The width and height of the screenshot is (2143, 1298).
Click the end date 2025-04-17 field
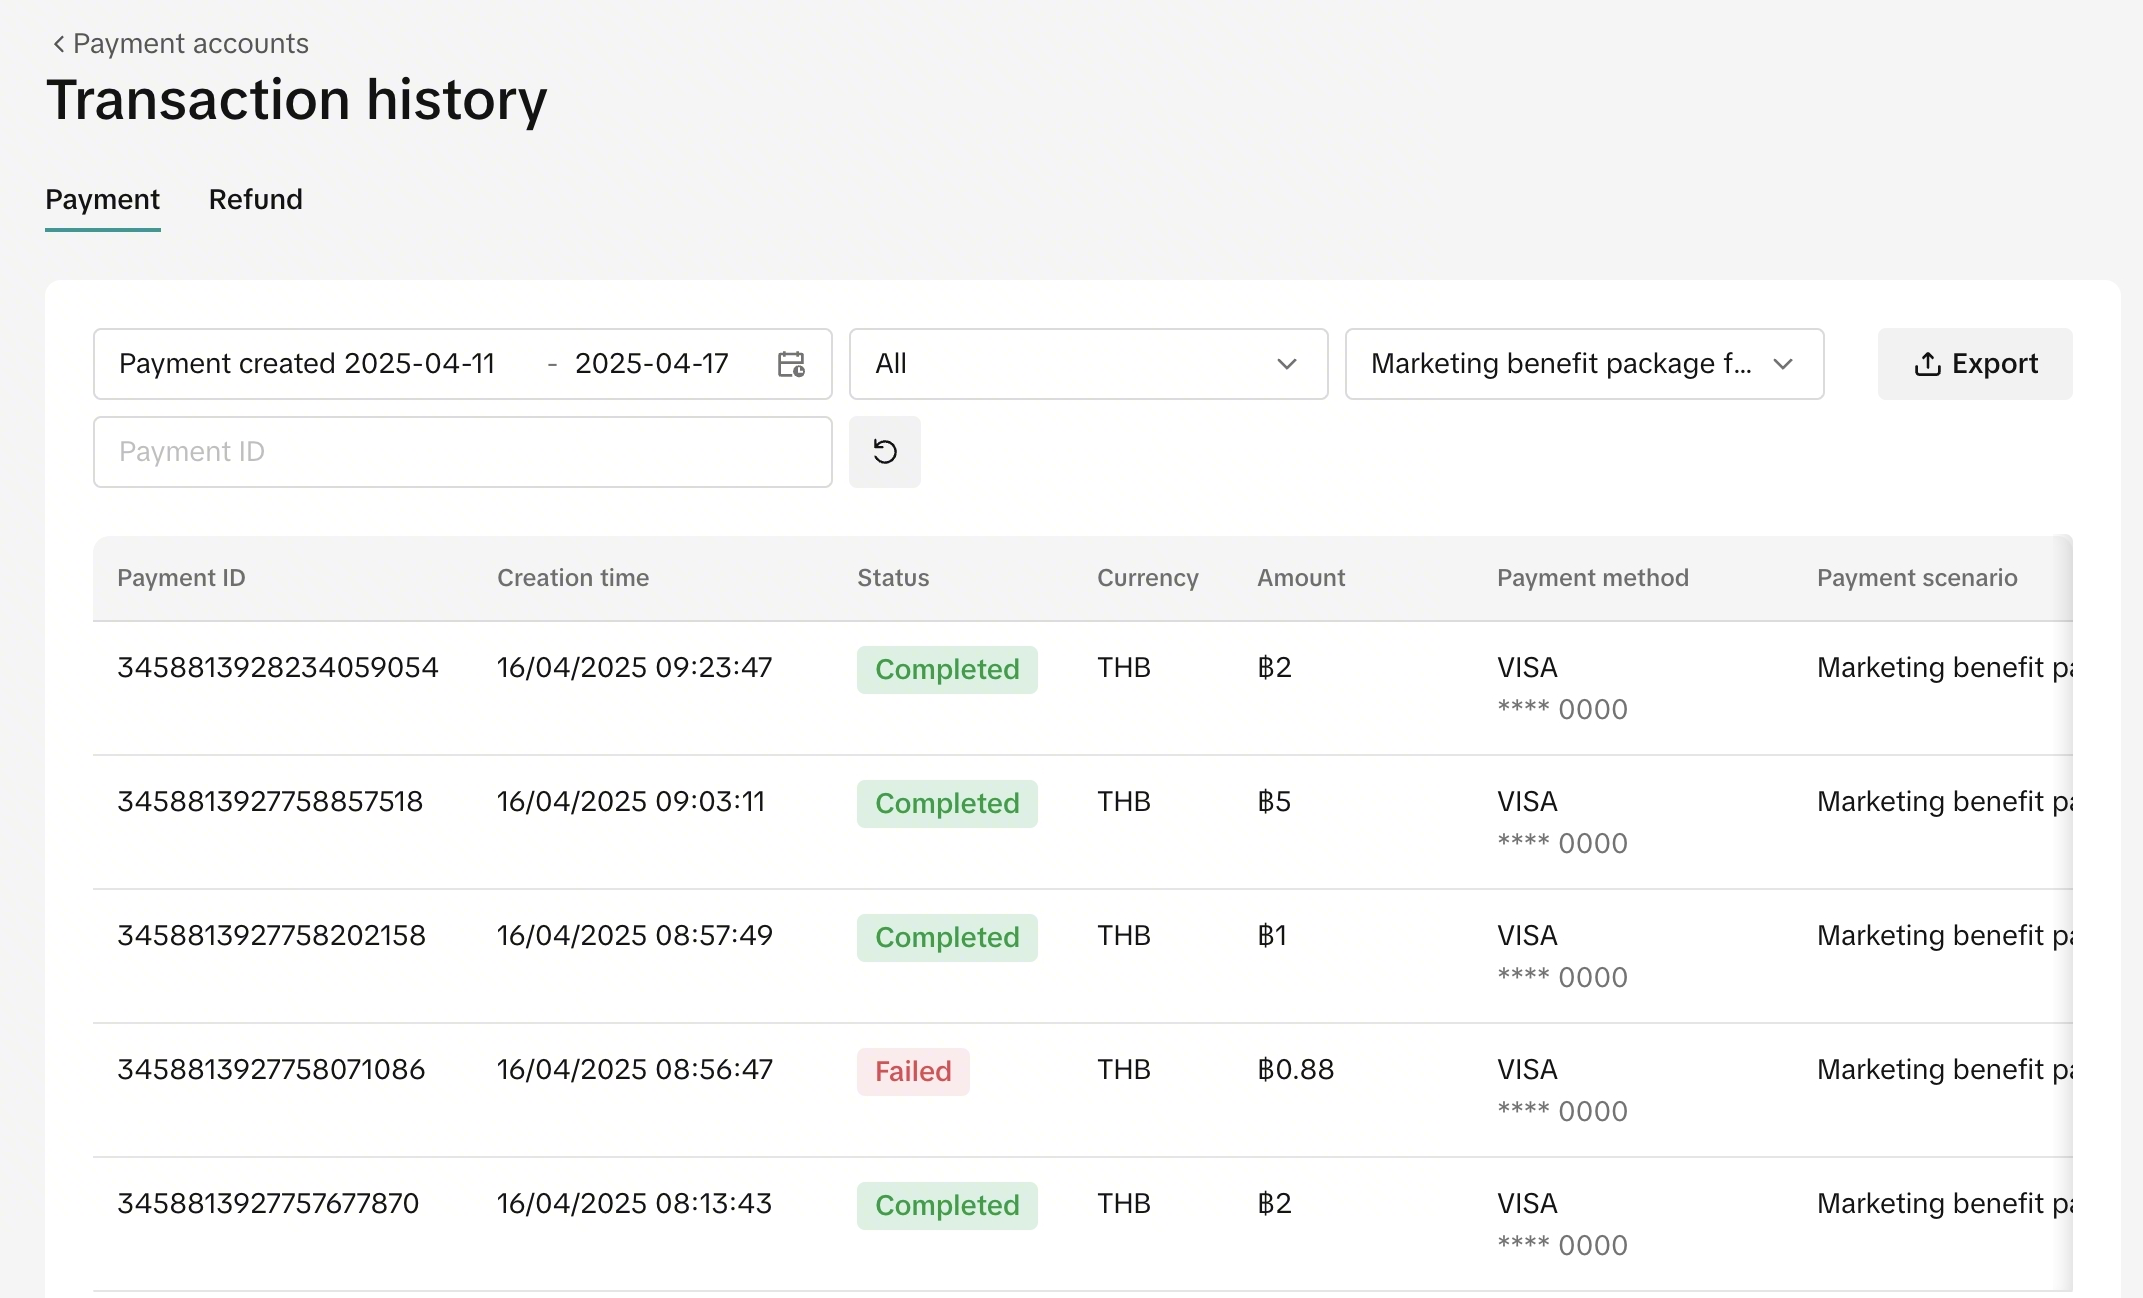tap(651, 364)
